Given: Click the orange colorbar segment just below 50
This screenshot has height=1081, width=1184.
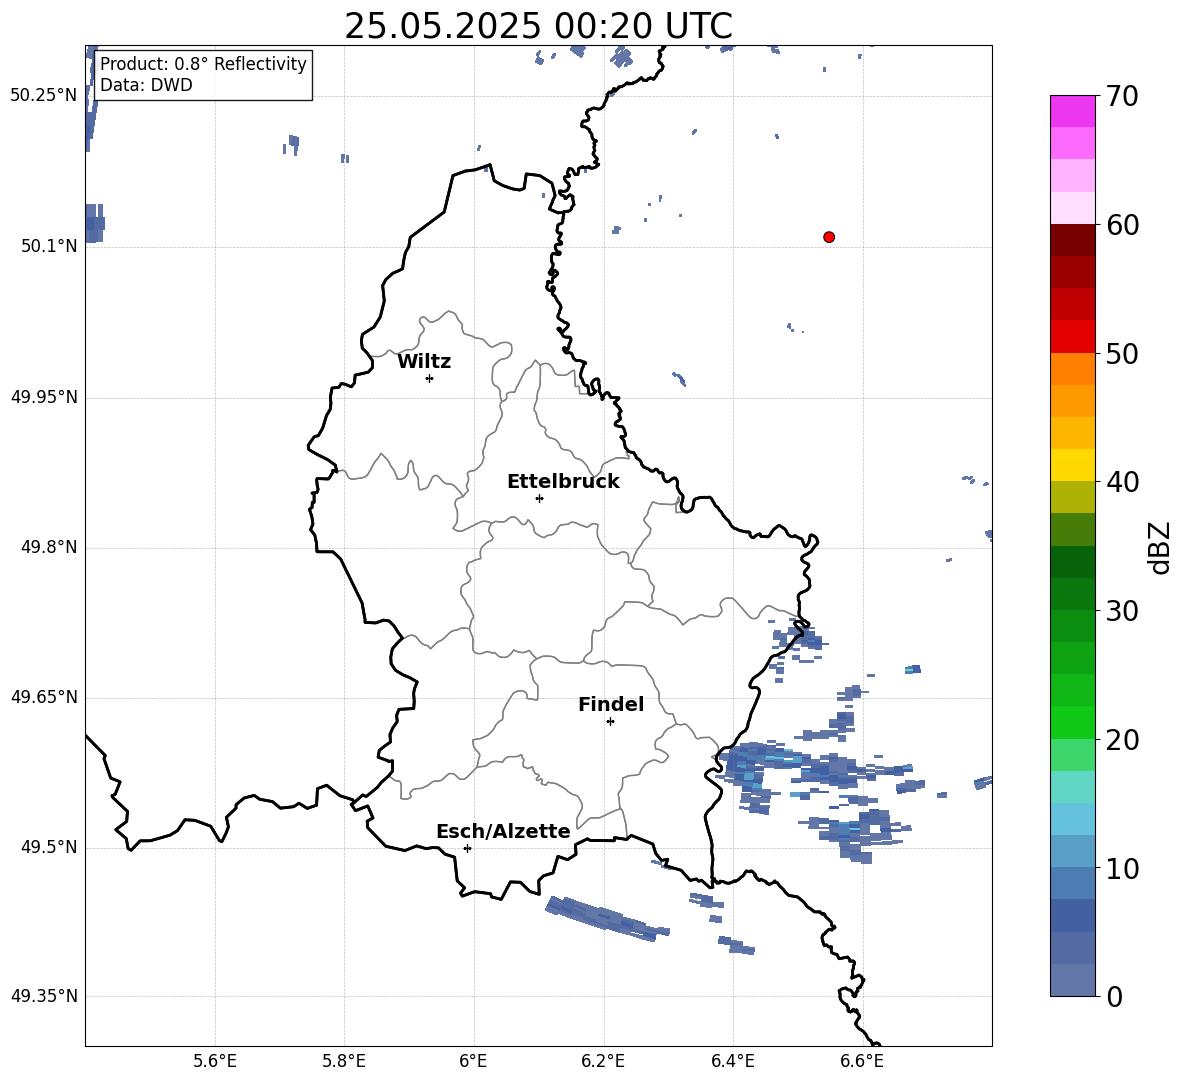Looking at the screenshot, I should pos(1072,369).
